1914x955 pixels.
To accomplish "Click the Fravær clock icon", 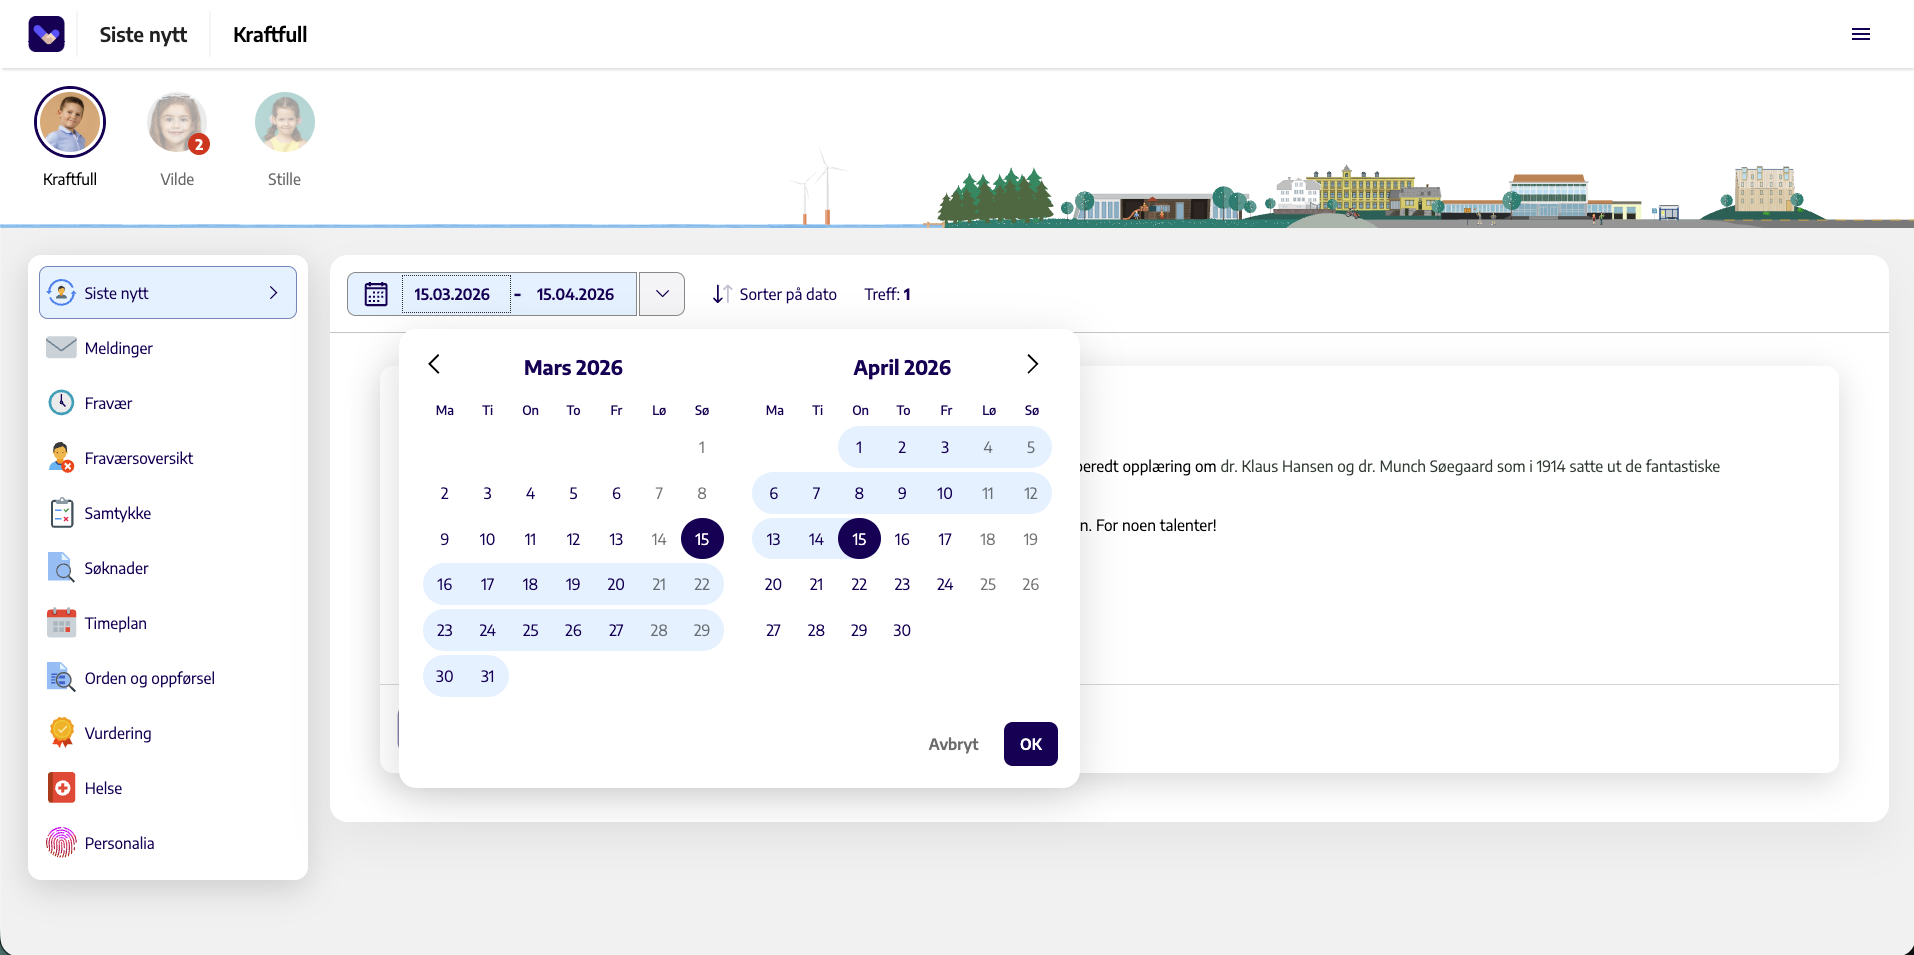I will pos(61,402).
